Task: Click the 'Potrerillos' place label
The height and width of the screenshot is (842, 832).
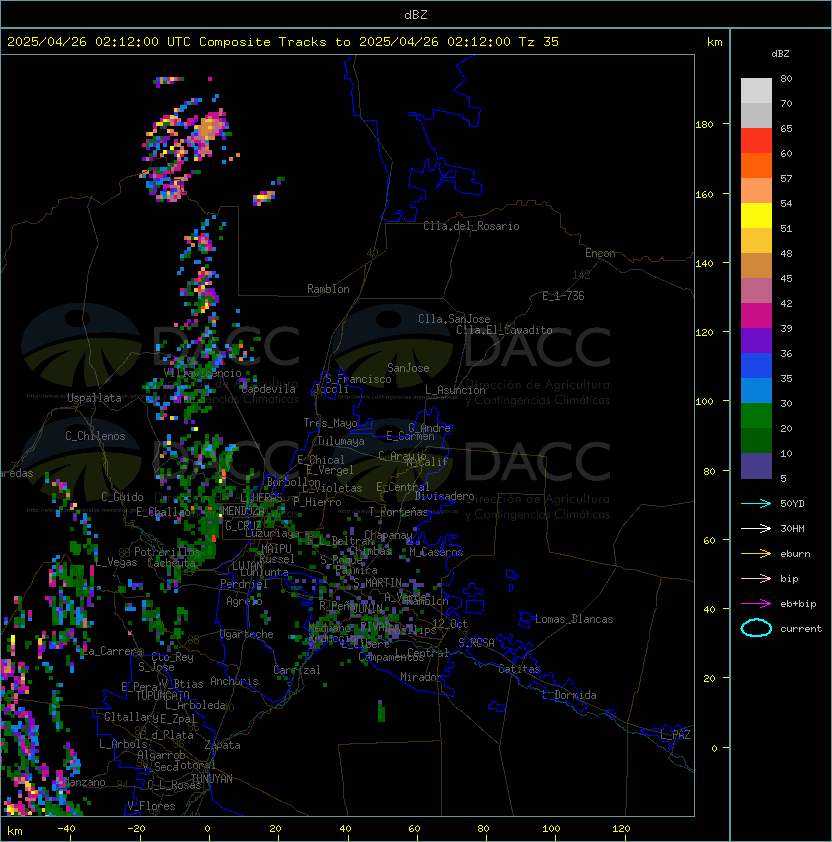Action: (167, 552)
